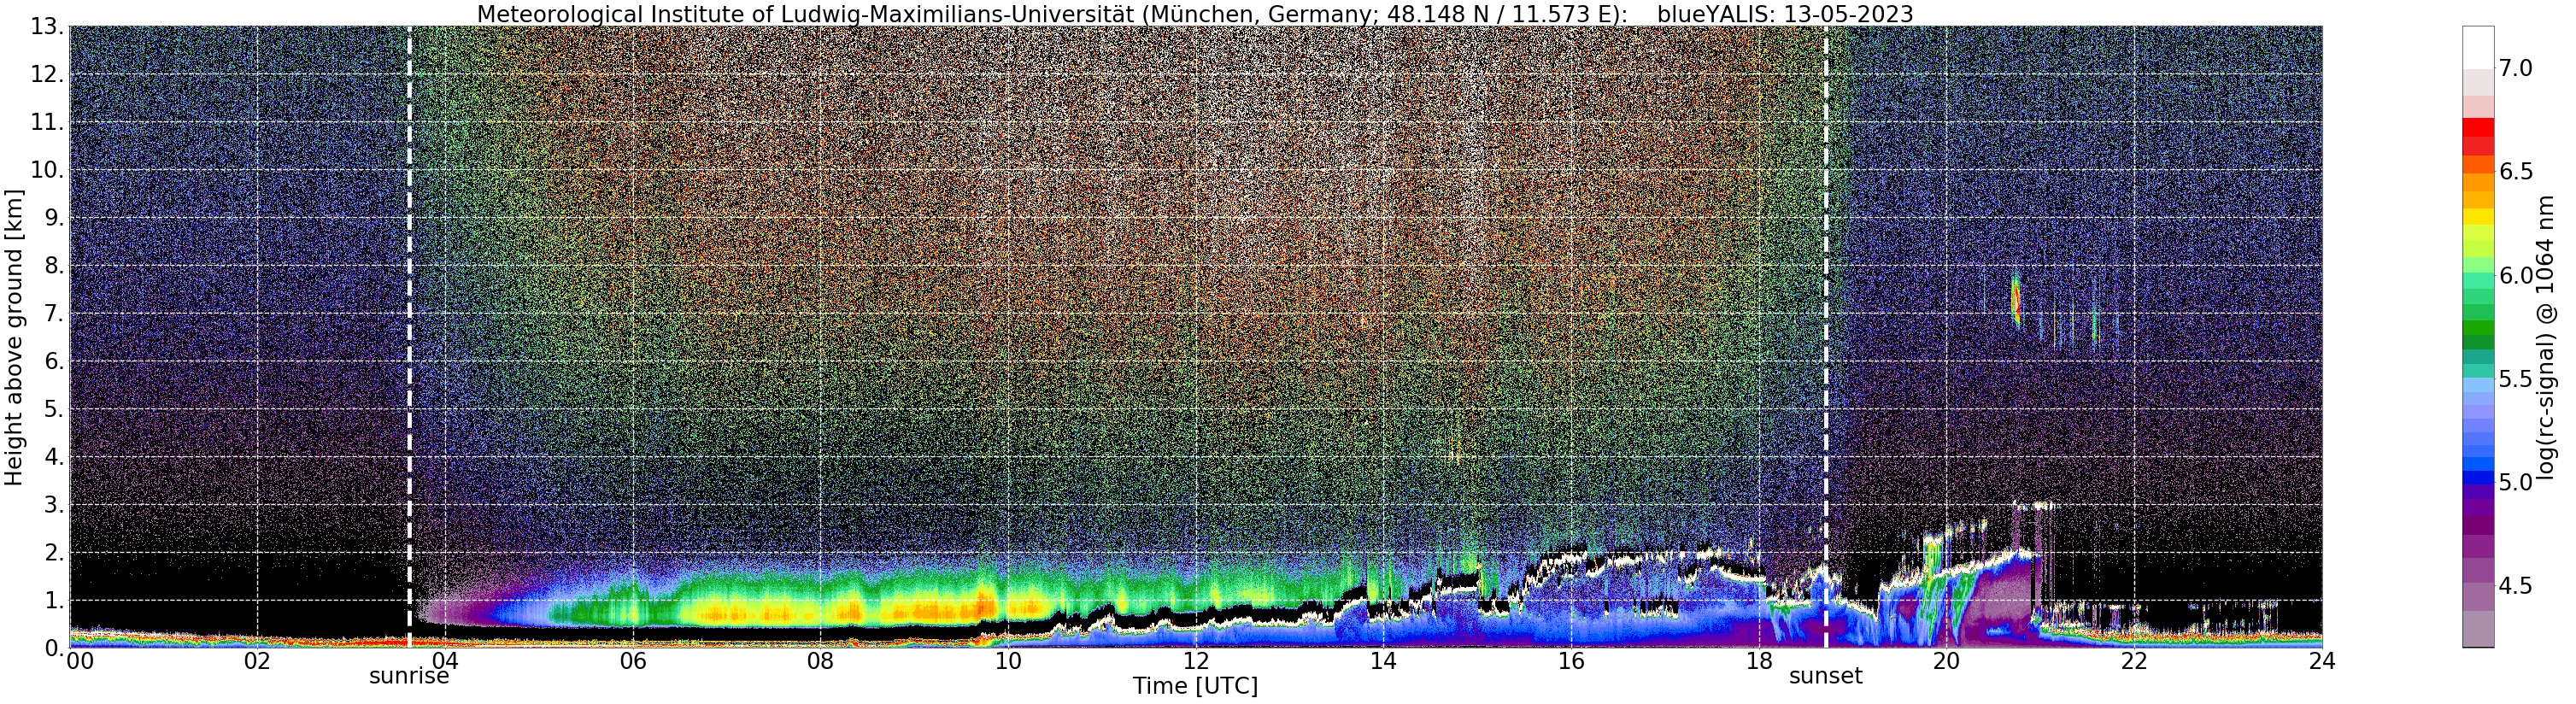Click the dashed sunset vertical line
This screenshot has width=2576, height=704.
(1826, 337)
